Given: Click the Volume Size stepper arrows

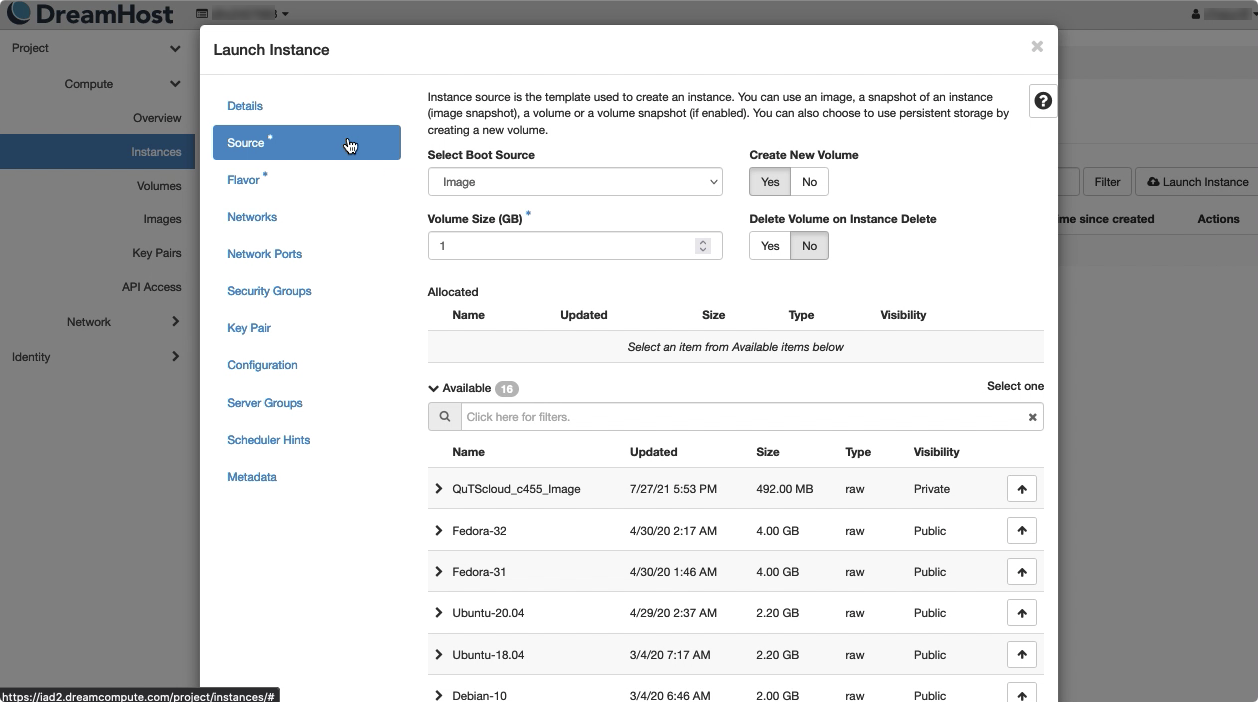Looking at the screenshot, I should 703,246.
